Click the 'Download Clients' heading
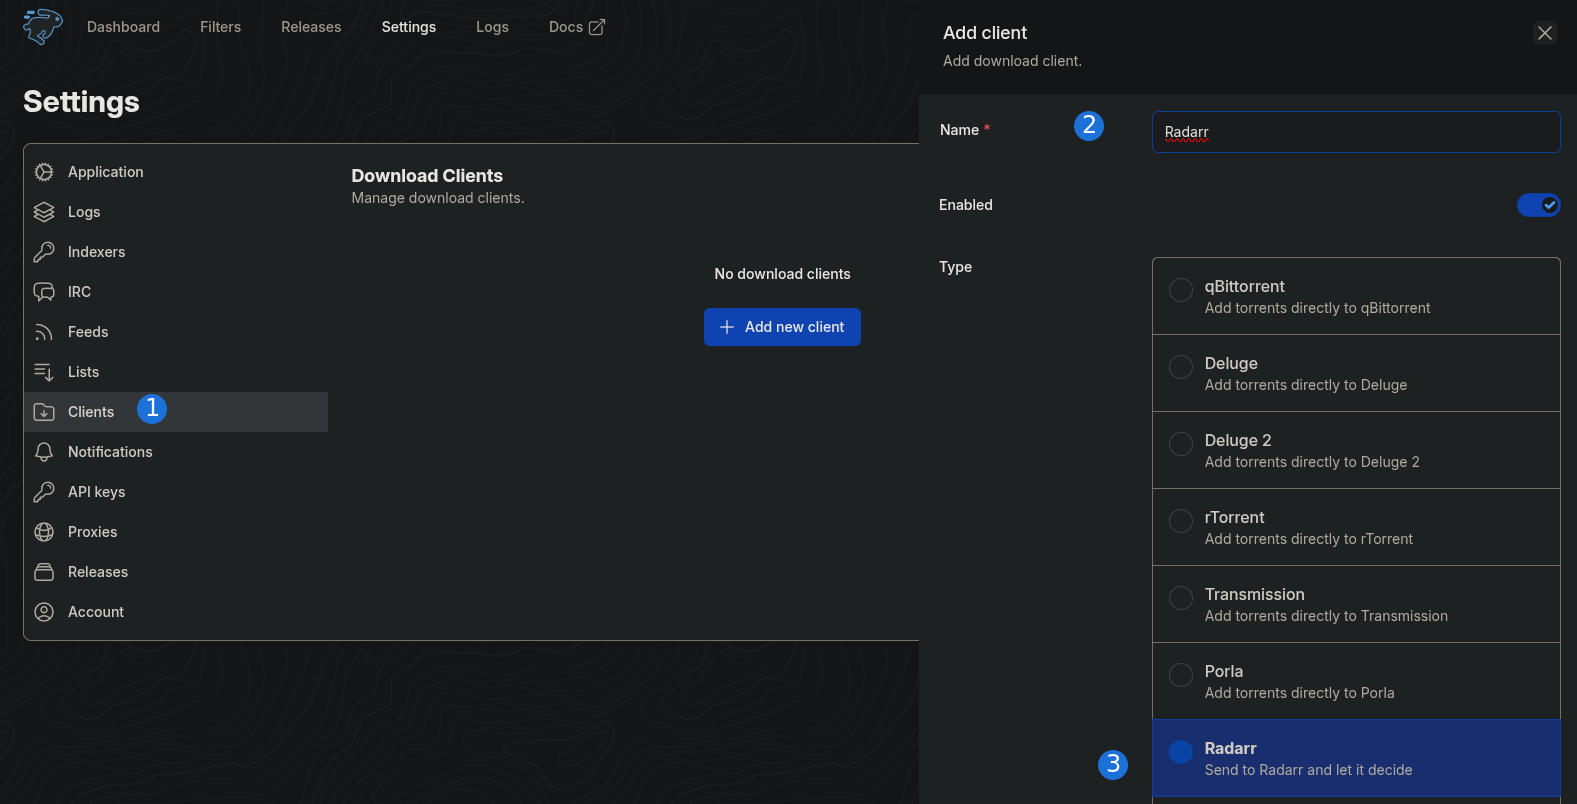Image resolution: width=1577 pixels, height=804 pixels. point(427,176)
